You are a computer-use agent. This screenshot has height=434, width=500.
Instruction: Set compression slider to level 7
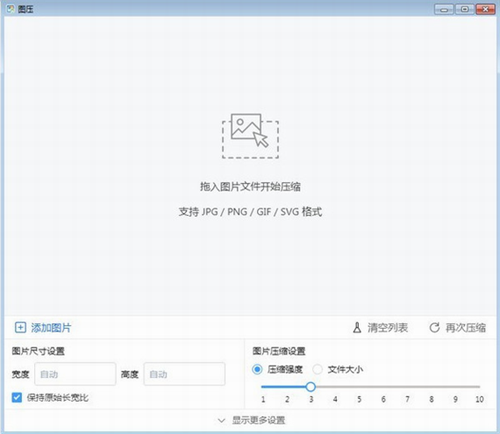(x=407, y=387)
